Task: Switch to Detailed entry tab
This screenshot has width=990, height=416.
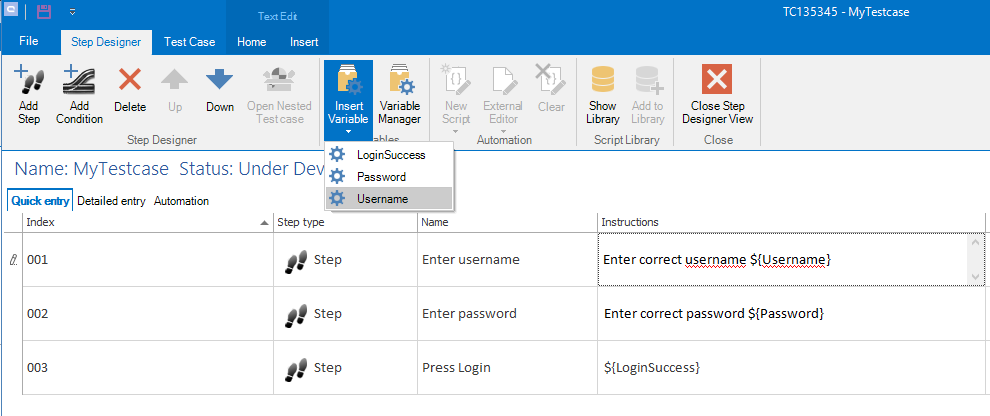Action: point(111,201)
